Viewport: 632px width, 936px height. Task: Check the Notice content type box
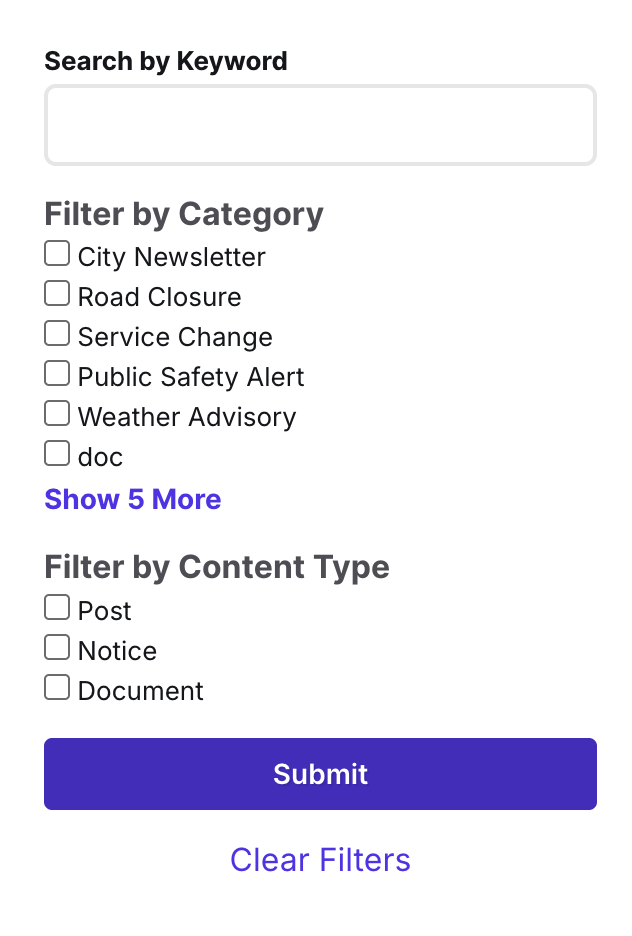click(x=56, y=647)
